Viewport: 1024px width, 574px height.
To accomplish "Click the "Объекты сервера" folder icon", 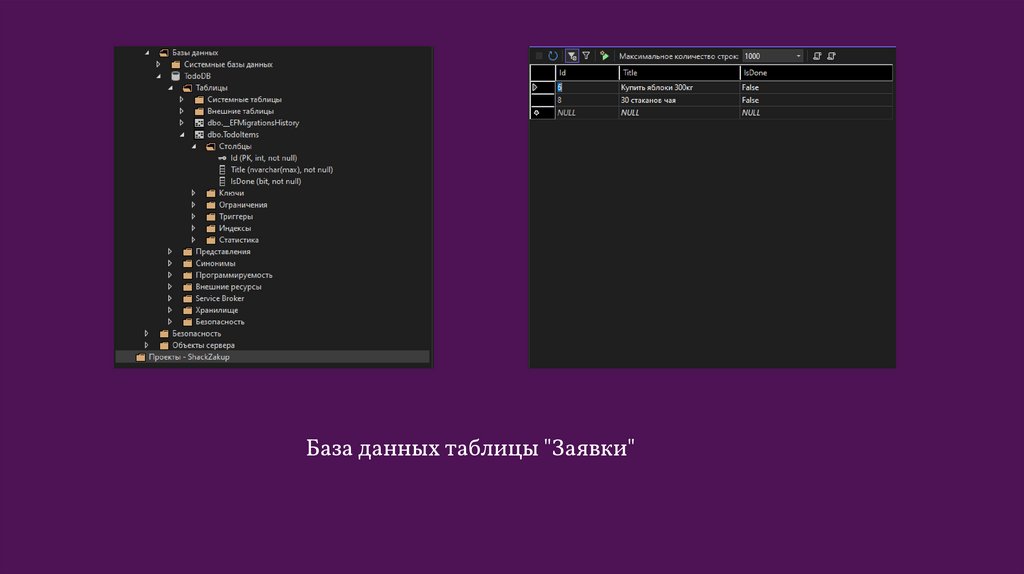I will (x=164, y=345).
